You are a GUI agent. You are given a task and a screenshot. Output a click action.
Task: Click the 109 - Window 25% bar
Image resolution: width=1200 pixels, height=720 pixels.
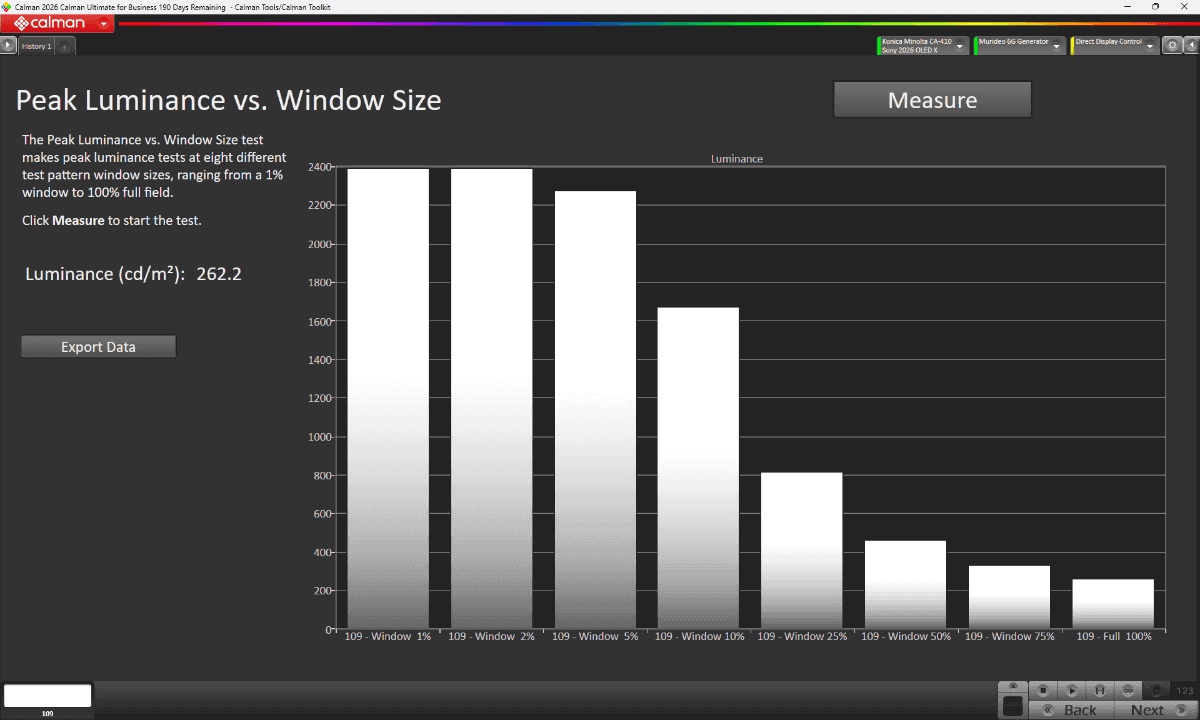tap(801, 551)
